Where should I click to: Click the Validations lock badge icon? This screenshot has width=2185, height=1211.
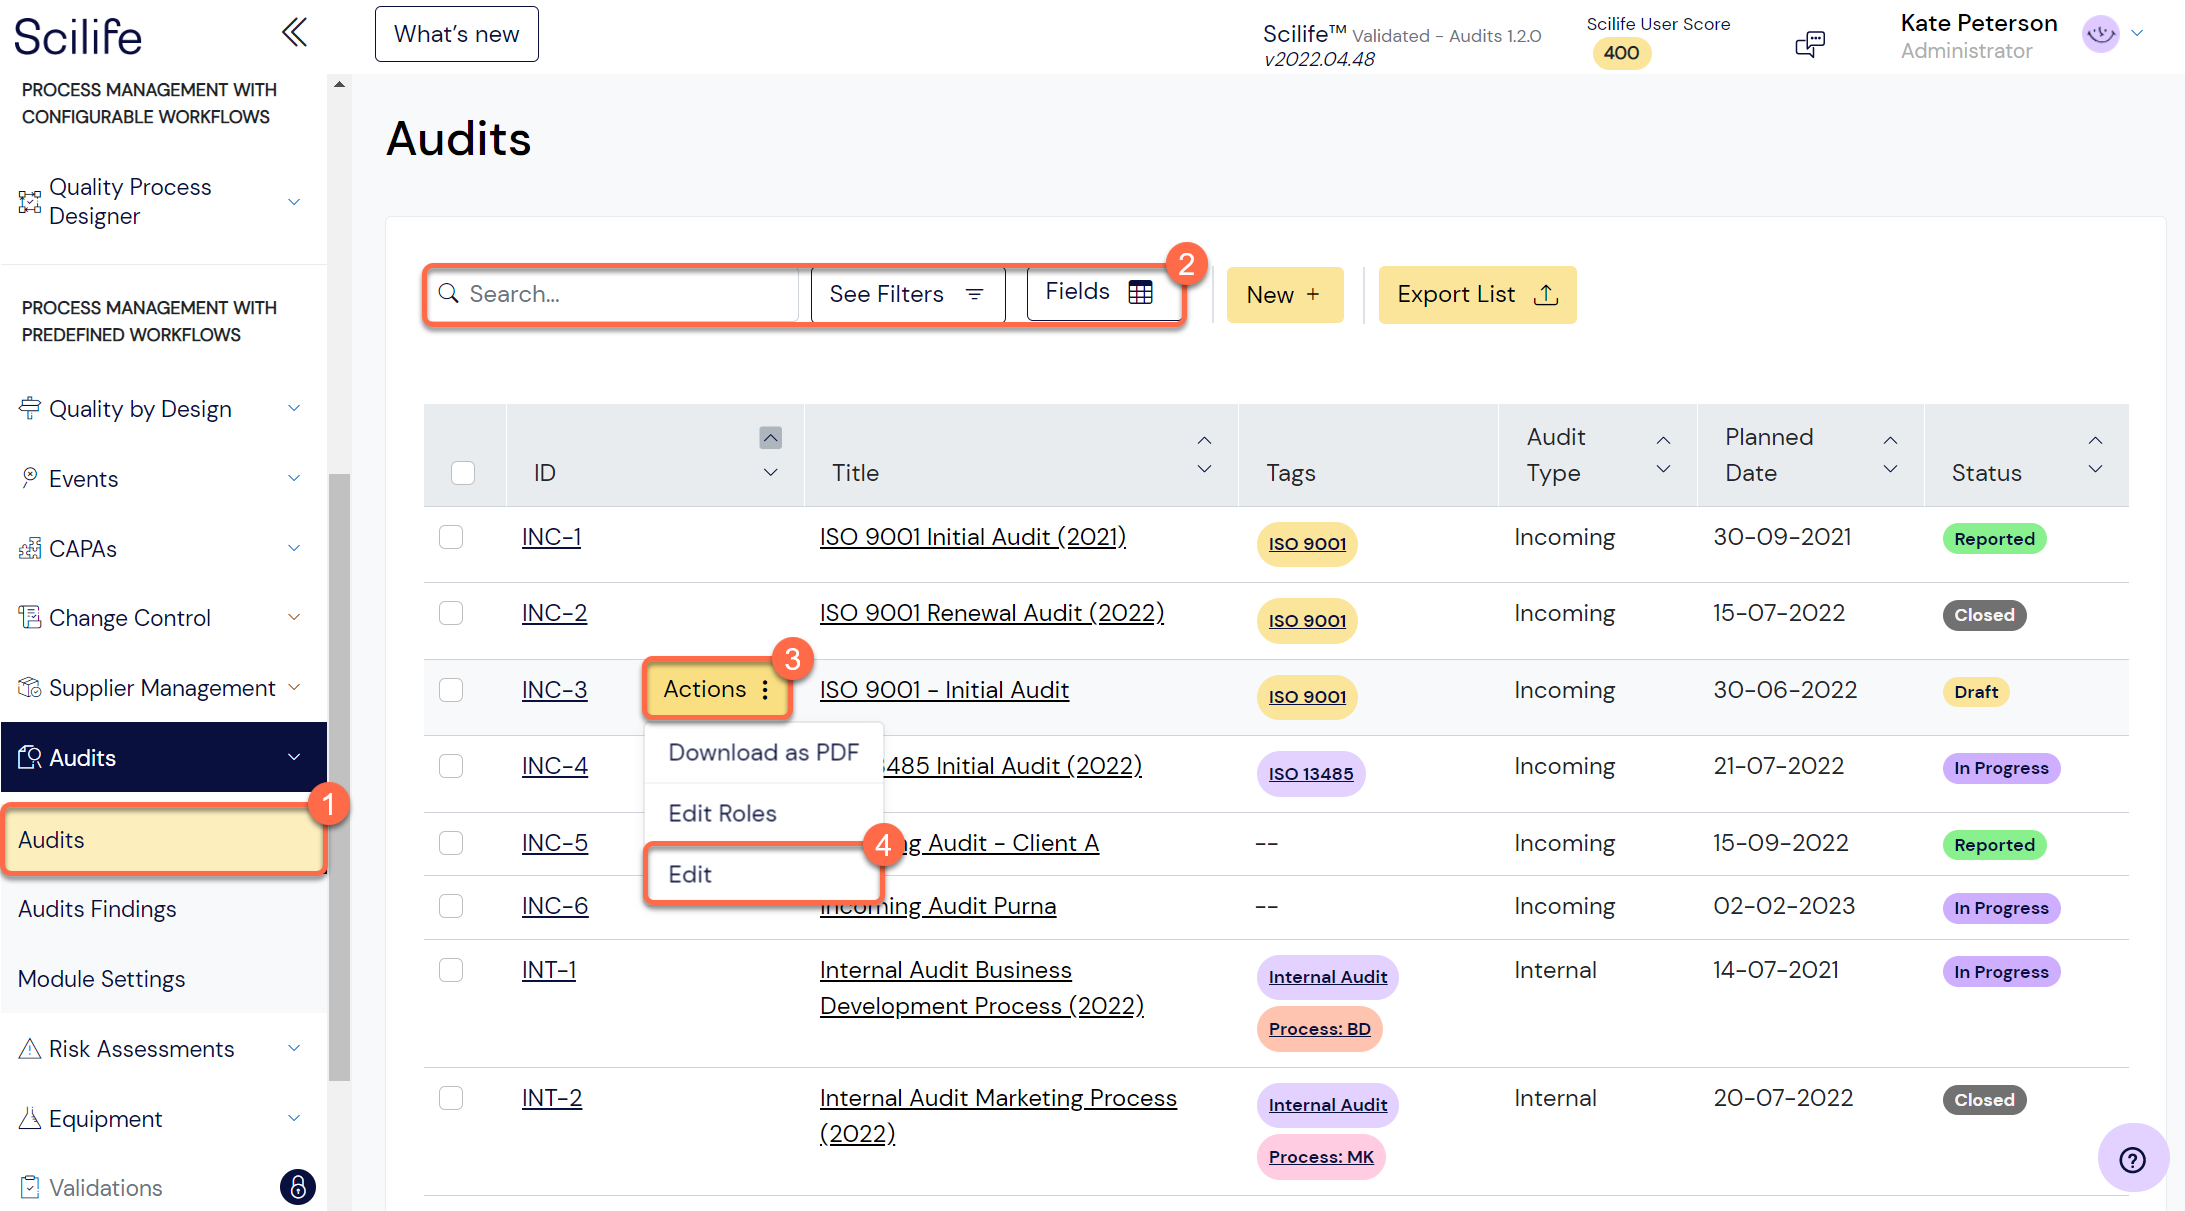(297, 1187)
